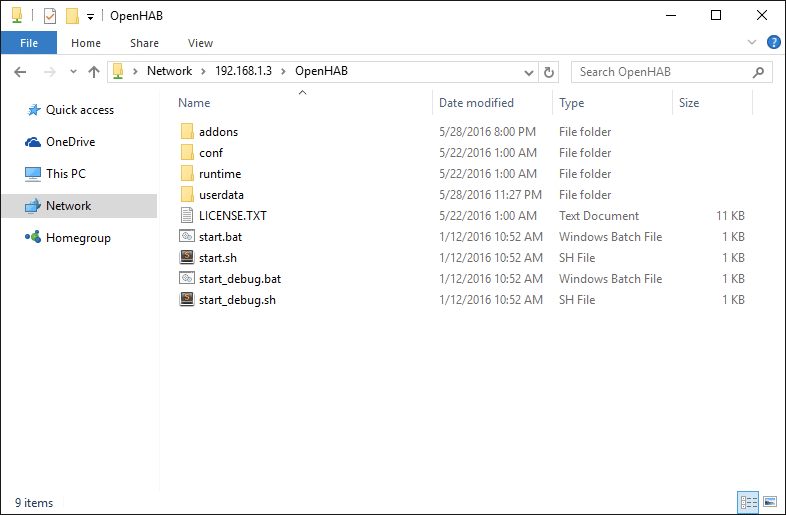Click the Network breadcrumb in address bar
This screenshot has width=786, height=515.
(x=169, y=71)
